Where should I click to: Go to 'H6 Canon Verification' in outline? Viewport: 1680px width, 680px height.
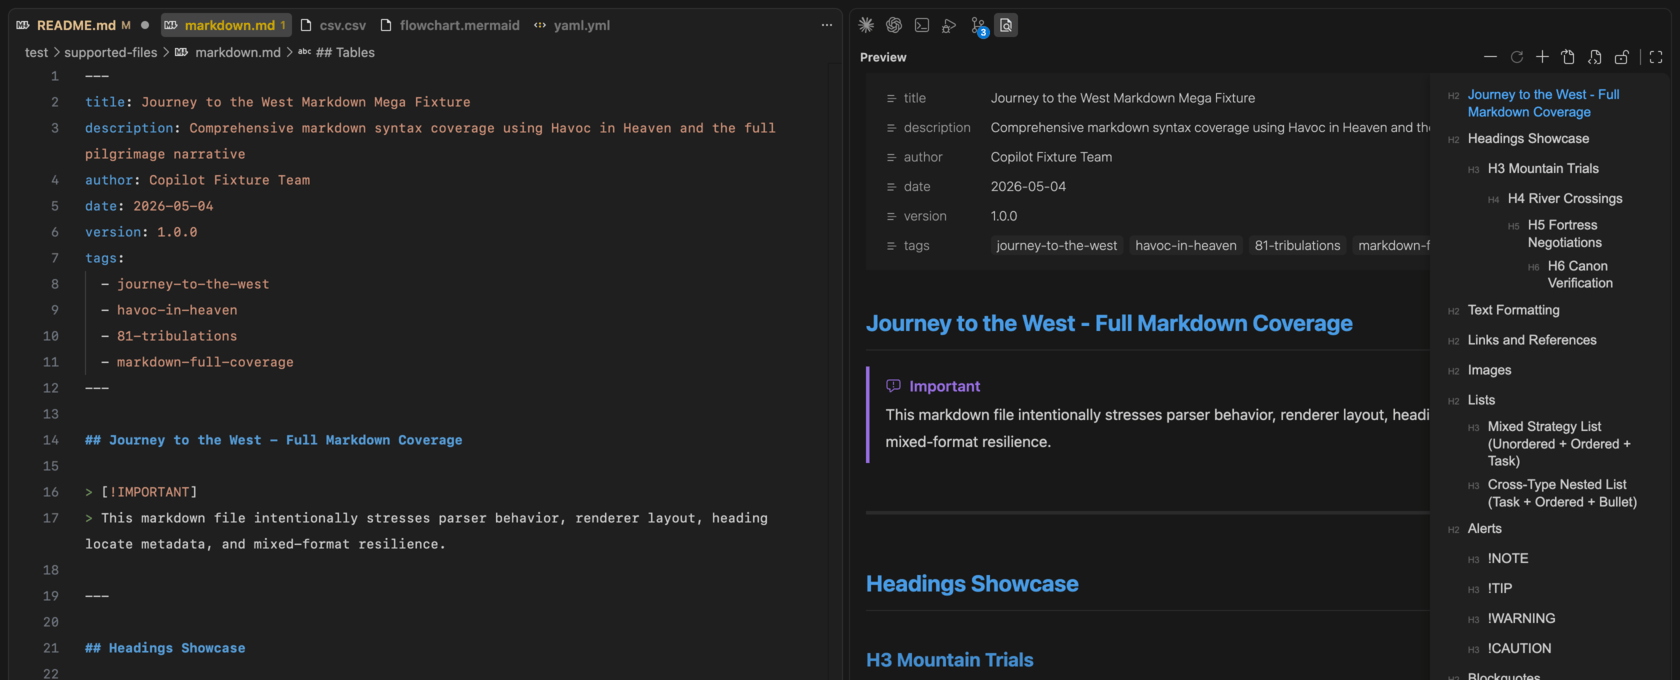[1580, 275]
